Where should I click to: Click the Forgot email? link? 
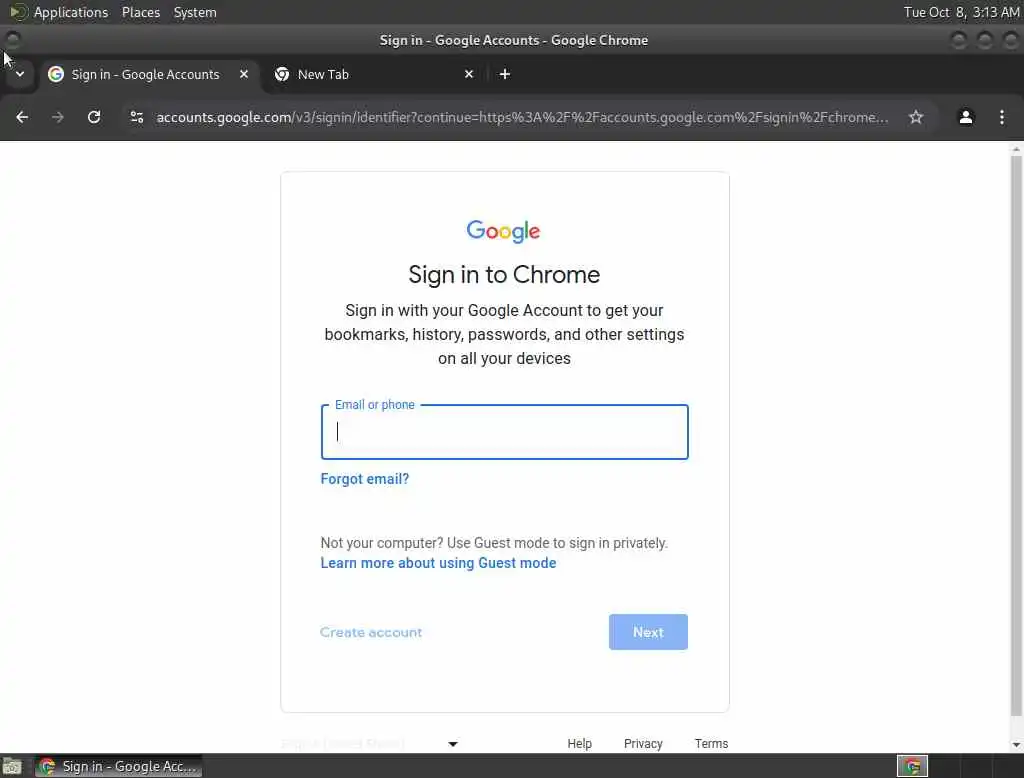pos(364,479)
